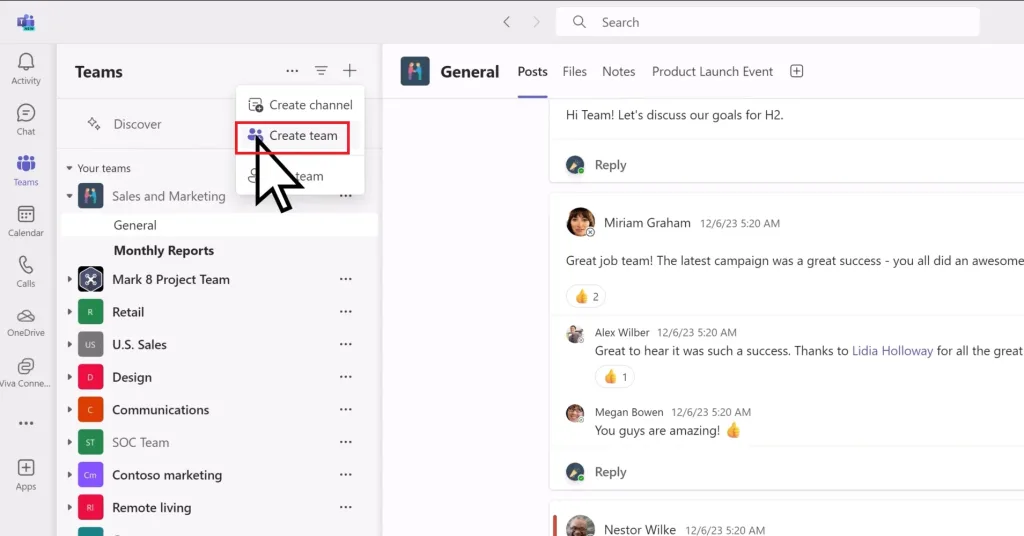Image resolution: width=1024 pixels, height=536 pixels.
Task: Select Create team from the menu
Action: 302,136
